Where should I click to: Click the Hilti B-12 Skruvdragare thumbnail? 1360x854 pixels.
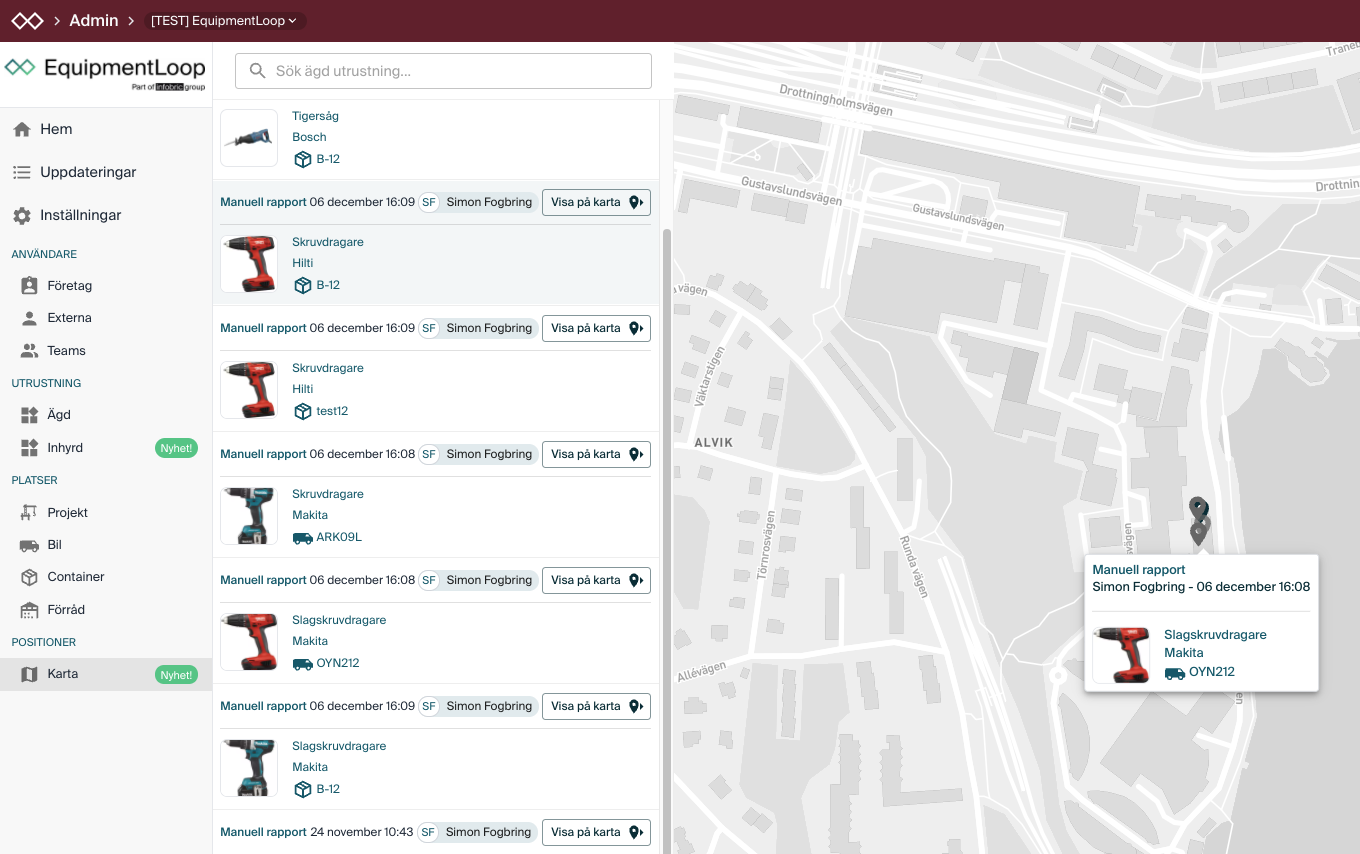tap(249, 264)
